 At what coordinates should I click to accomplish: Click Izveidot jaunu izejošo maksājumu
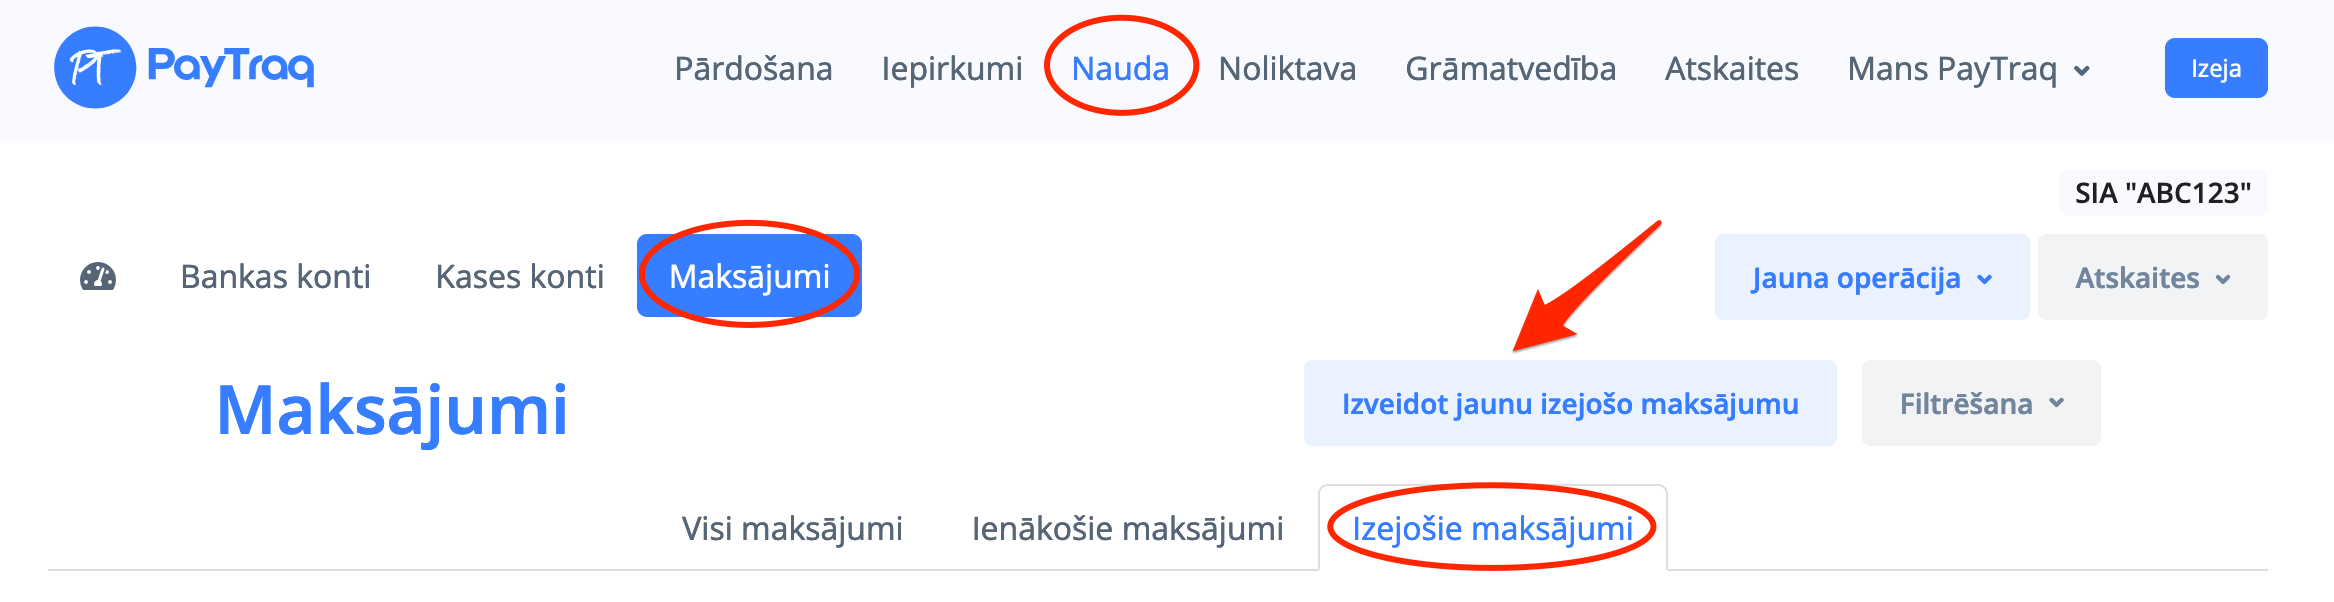click(x=1569, y=404)
